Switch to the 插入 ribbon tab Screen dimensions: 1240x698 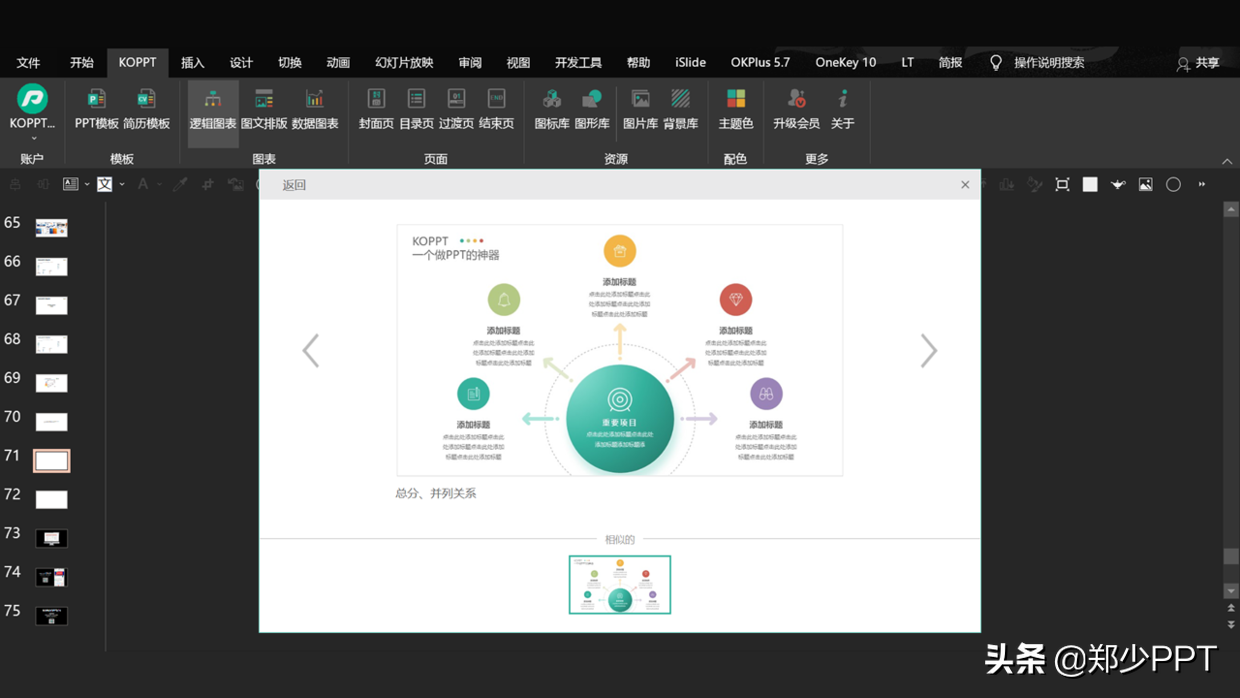[x=192, y=62]
